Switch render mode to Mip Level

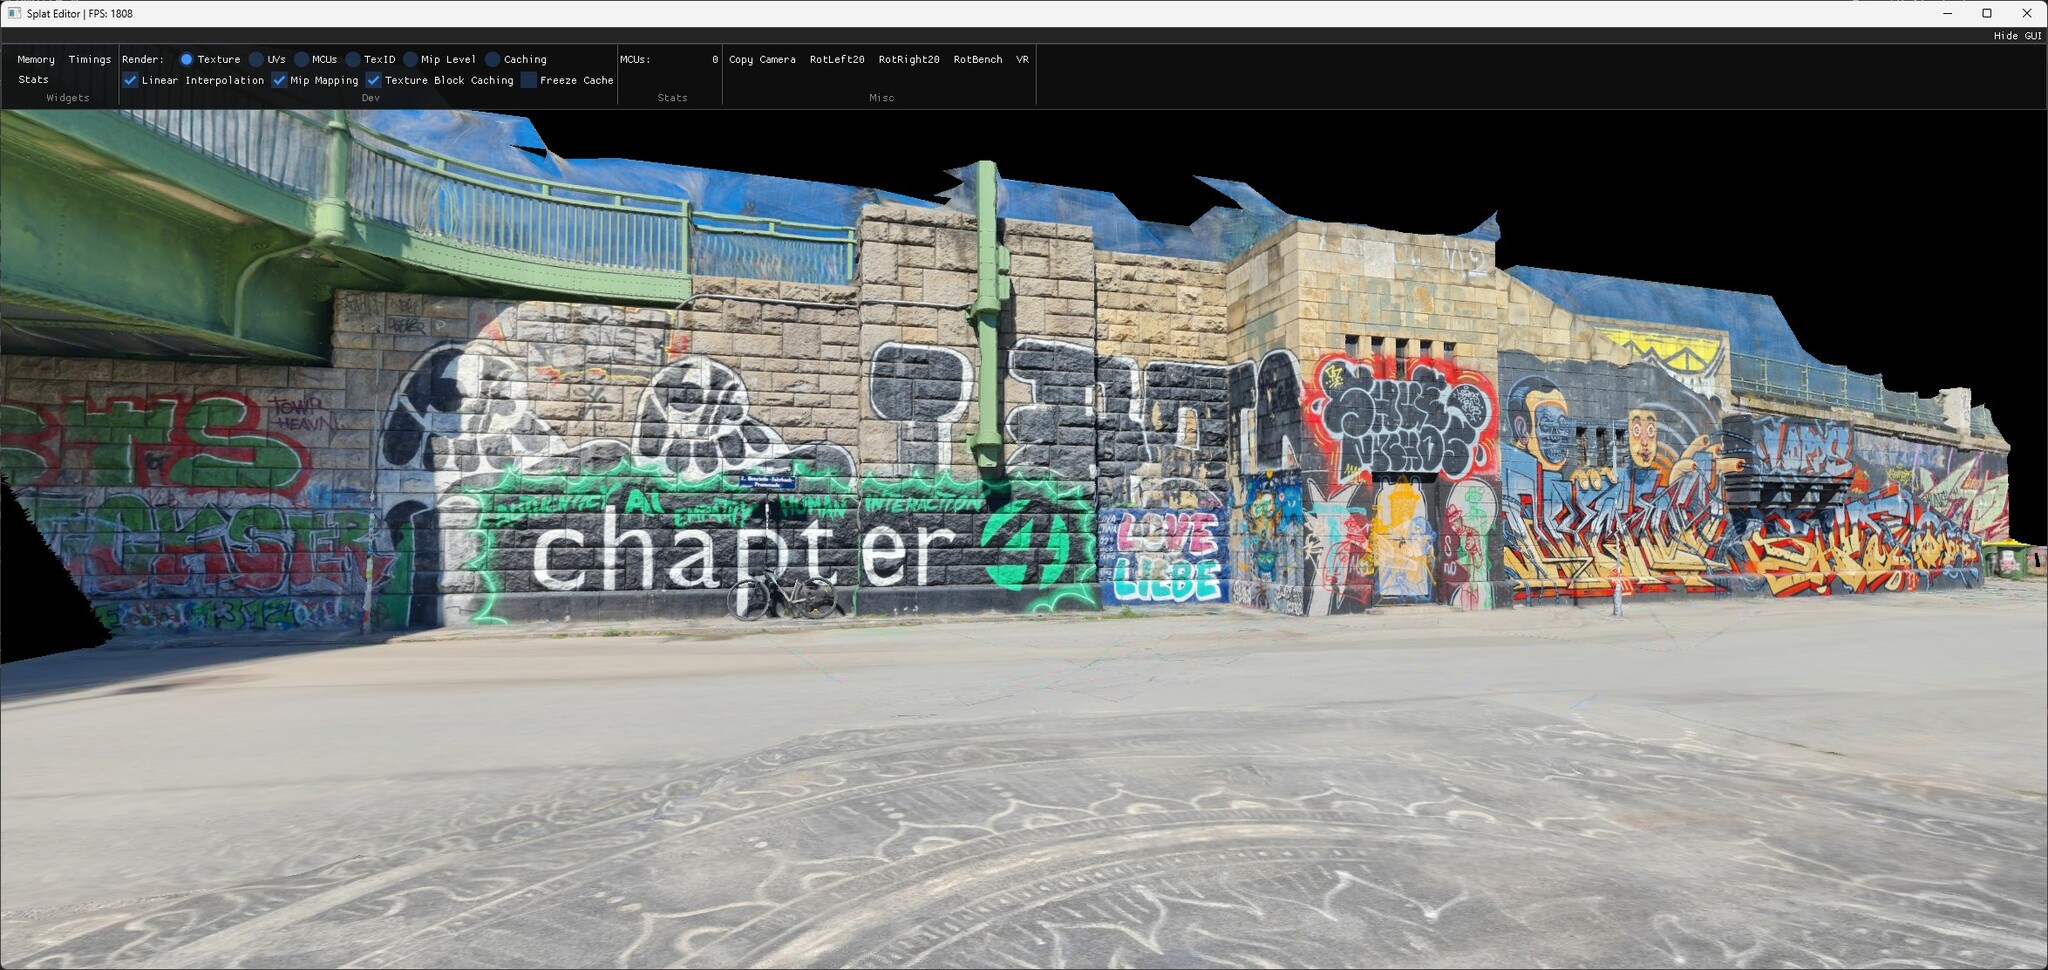click(x=410, y=60)
